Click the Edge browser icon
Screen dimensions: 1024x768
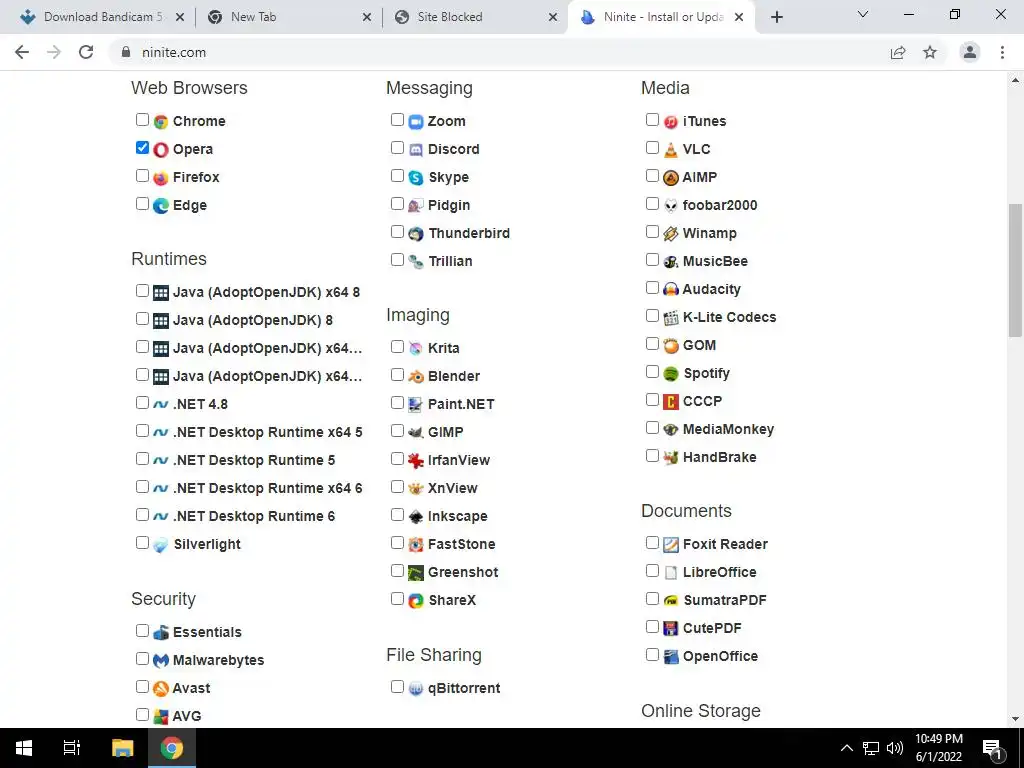[161, 206]
